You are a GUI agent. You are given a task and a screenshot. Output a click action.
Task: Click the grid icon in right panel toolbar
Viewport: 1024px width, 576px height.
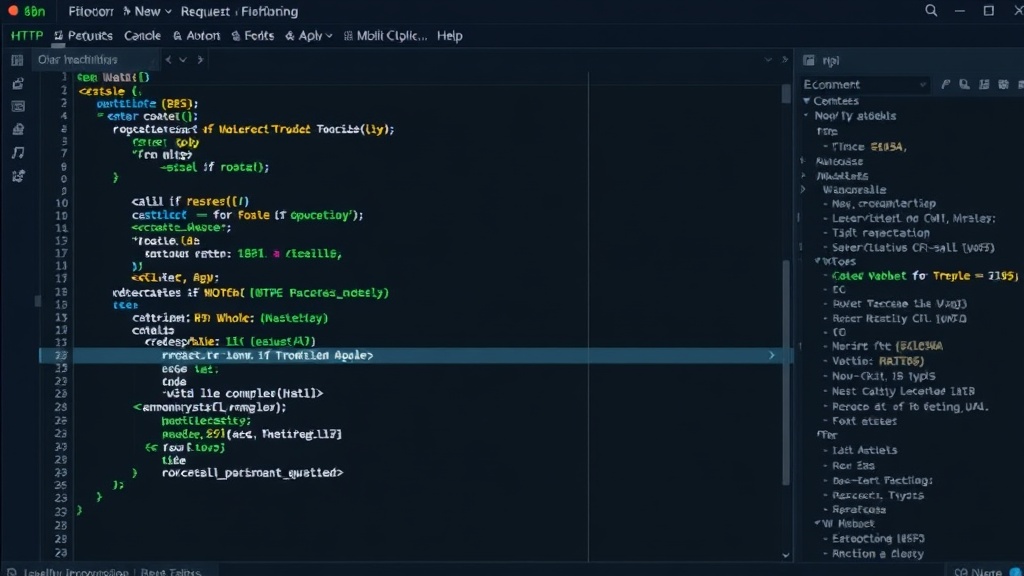(1004, 84)
